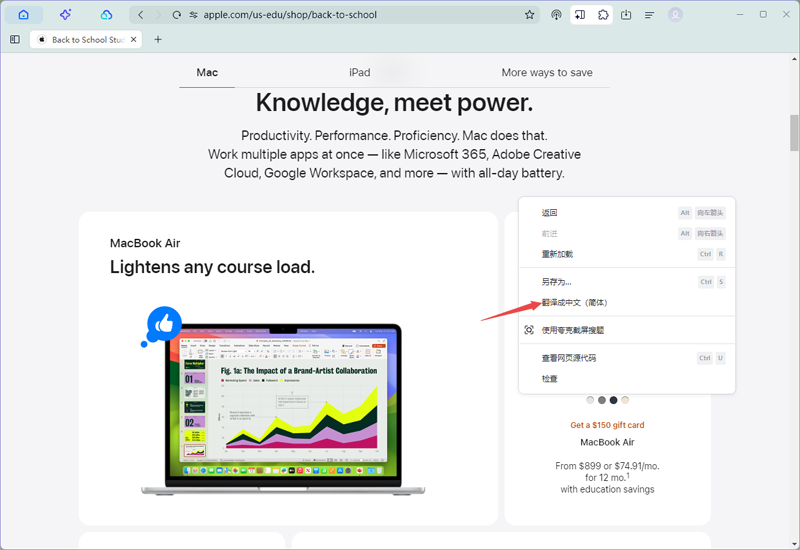Choose 翻译成中文（简体） menu entry
The width and height of the screenshot is (800, 550).
627,303
